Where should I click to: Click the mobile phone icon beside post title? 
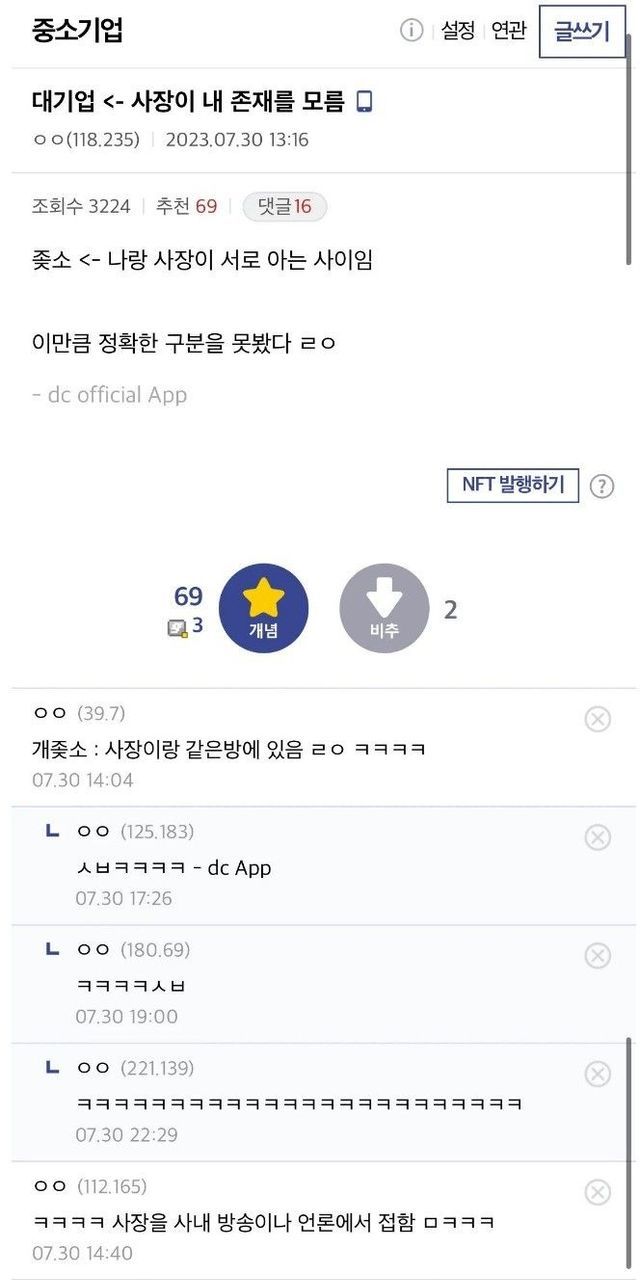364,101
